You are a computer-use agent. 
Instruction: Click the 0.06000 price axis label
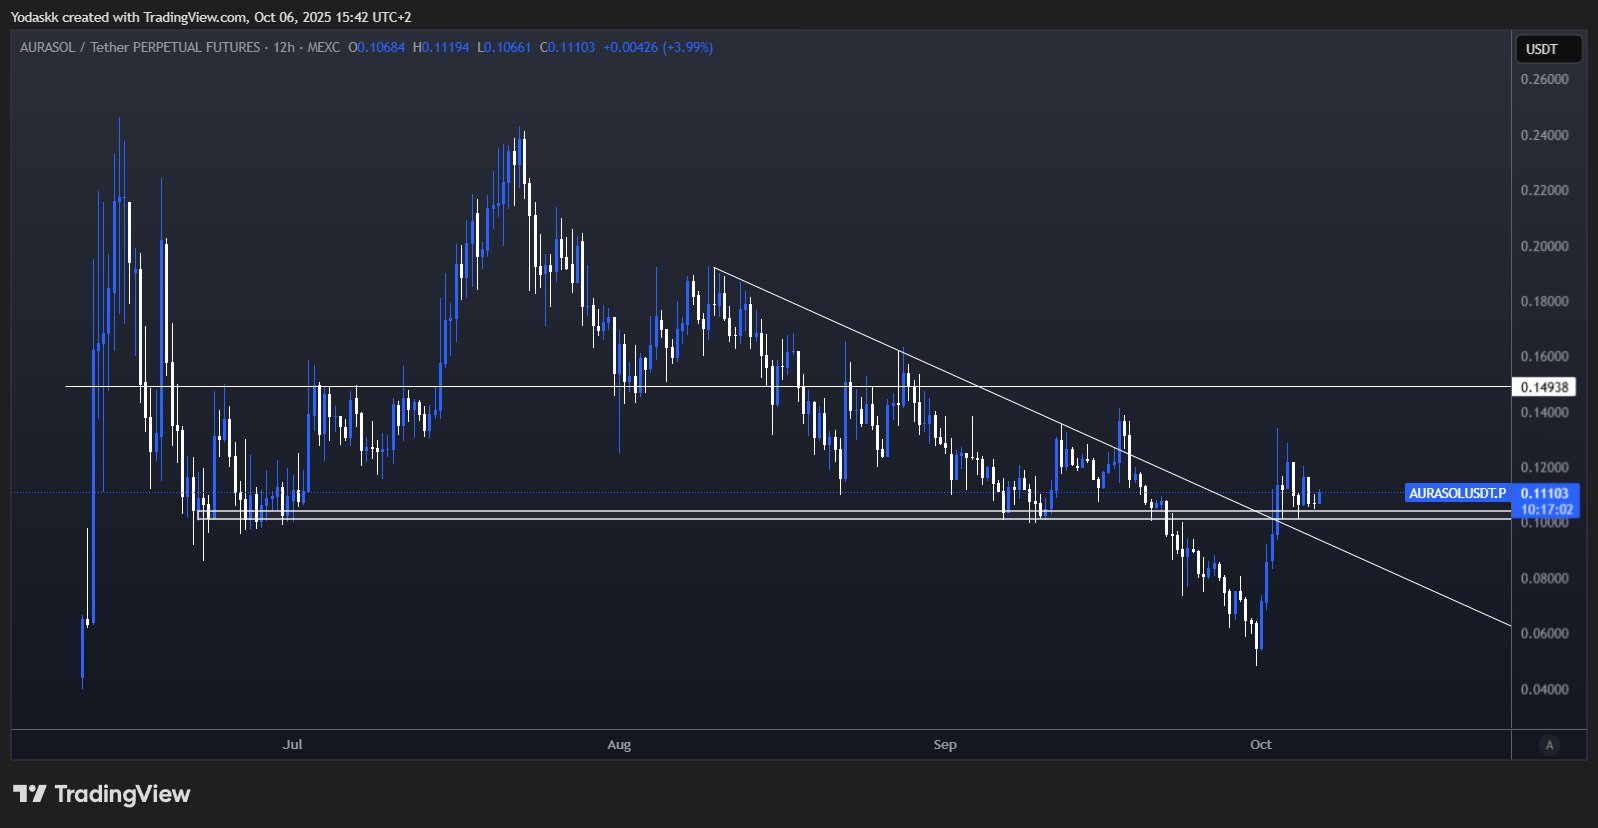pos(1545,633)
